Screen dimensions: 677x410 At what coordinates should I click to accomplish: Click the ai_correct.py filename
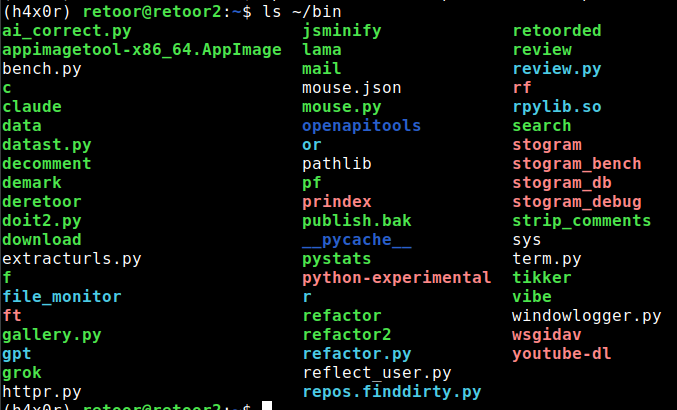coord(66,32)
